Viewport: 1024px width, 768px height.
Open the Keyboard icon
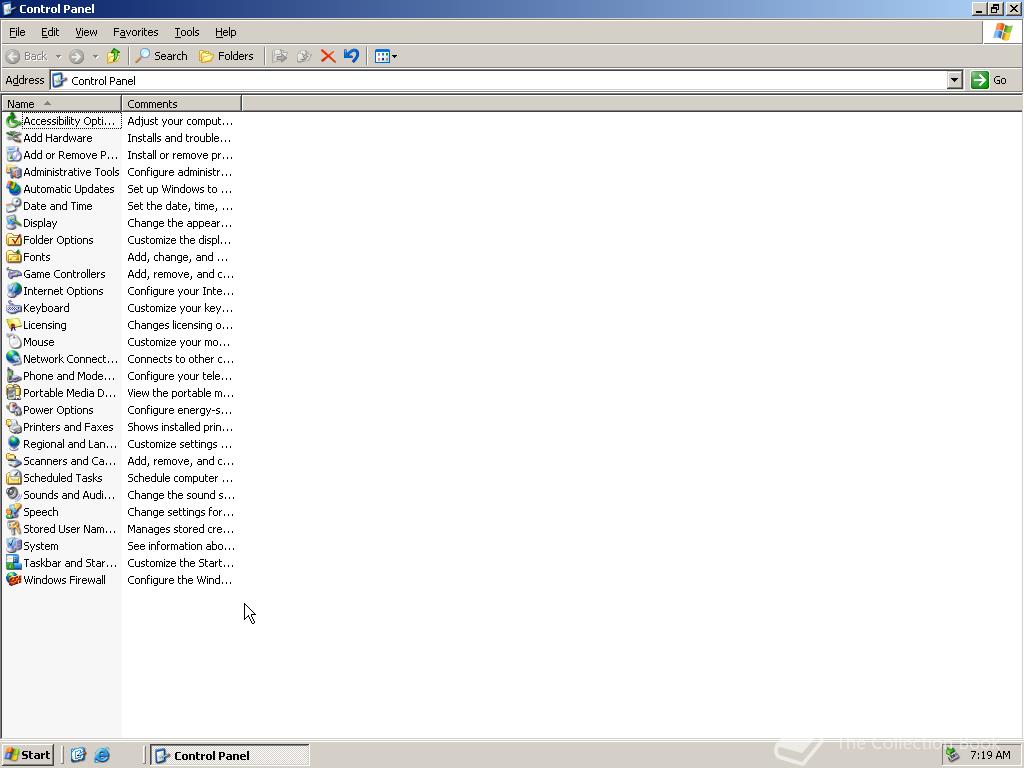tap(14, 308)
